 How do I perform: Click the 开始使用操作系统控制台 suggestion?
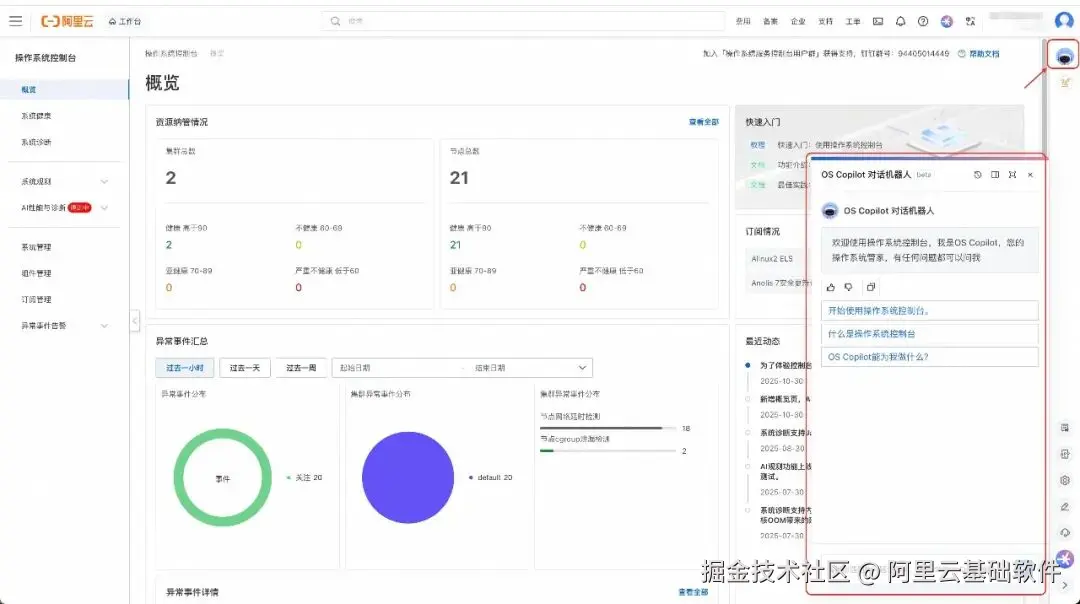pyautogui.click(x=929, y=311)
